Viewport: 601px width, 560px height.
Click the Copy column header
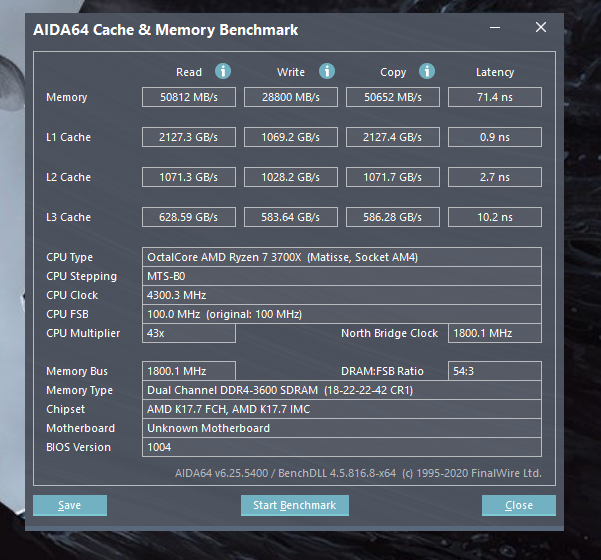[393, 72]
